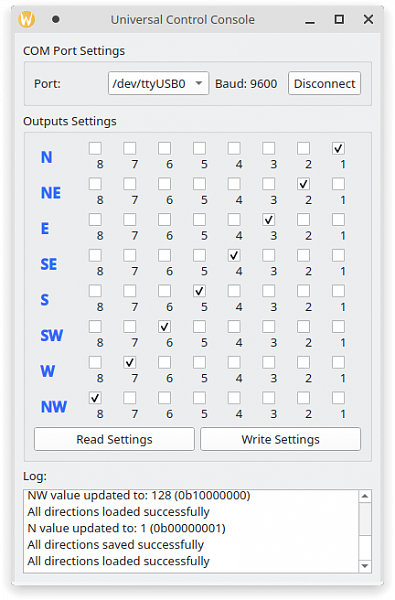Click the log scrollbar down arrow
395x600 pixels.
[x=365, y=566]
